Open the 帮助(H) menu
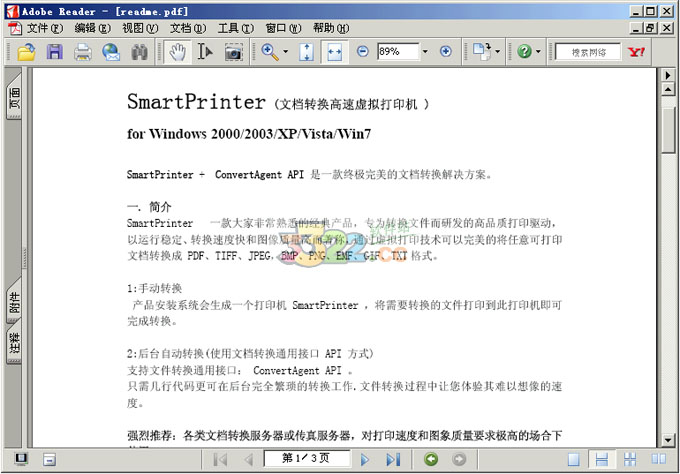680x474 pixels. [331, 28]
